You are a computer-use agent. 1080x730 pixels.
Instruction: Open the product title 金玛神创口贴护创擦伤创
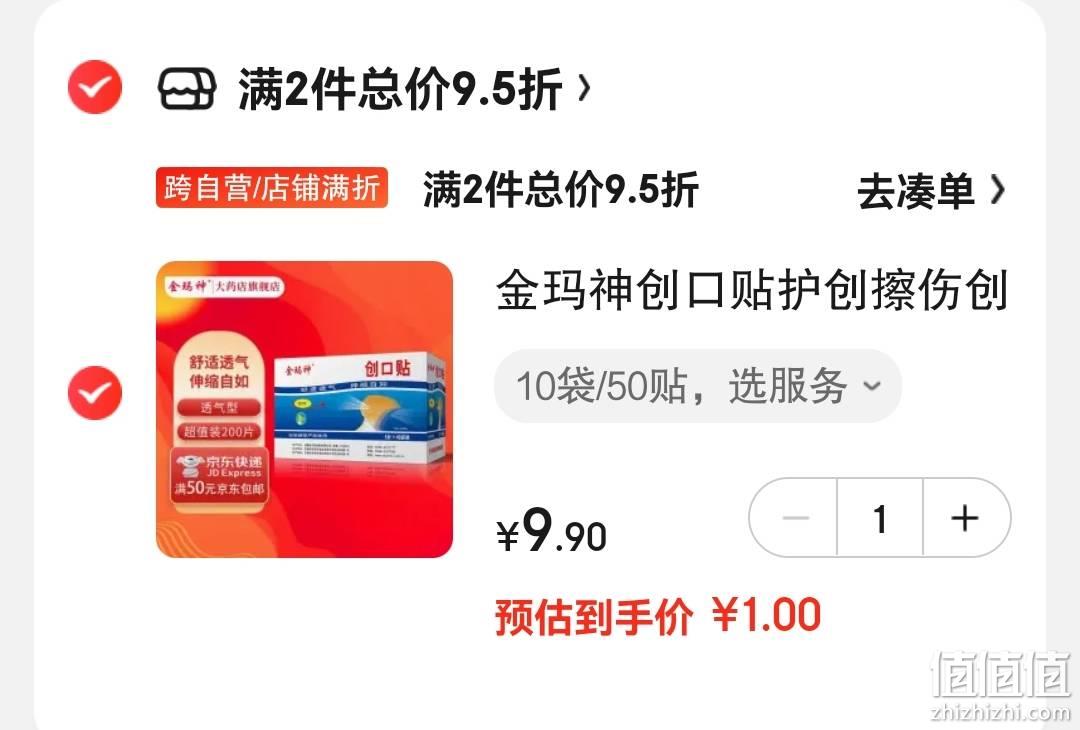752,289
